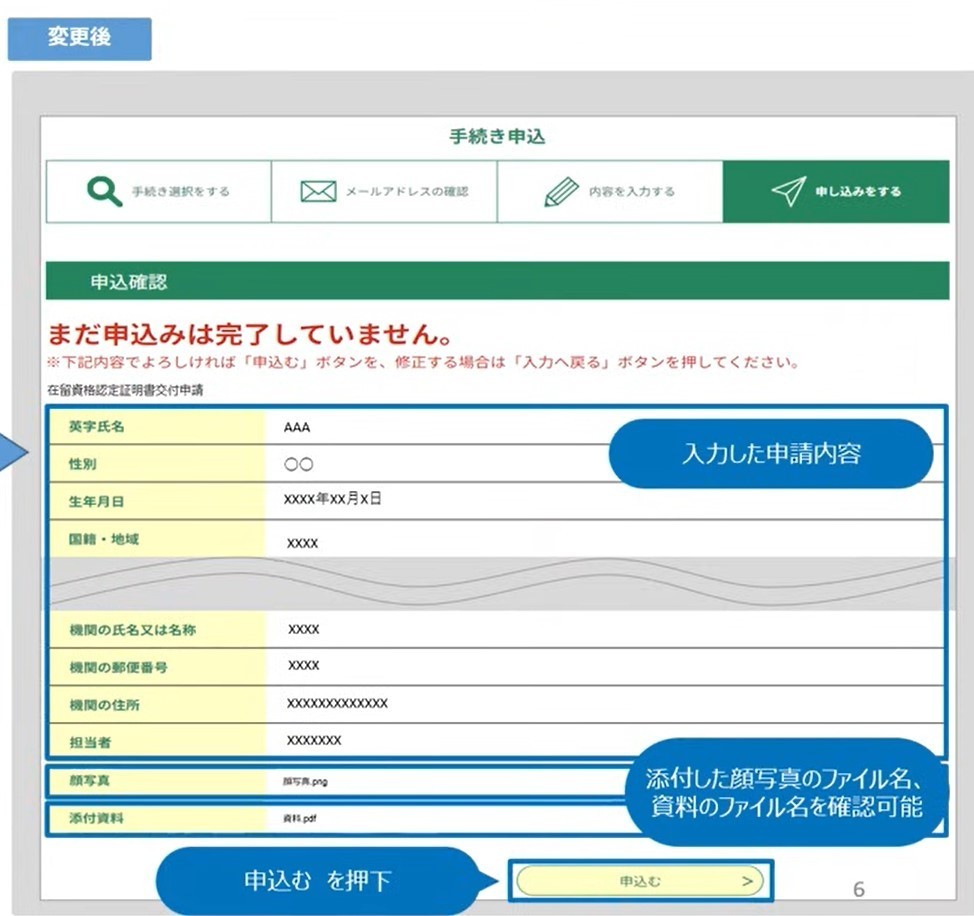Click the blue 変更後 label button
The height and width of the screenshot is (916, 974).
click(x=79, y=39)
